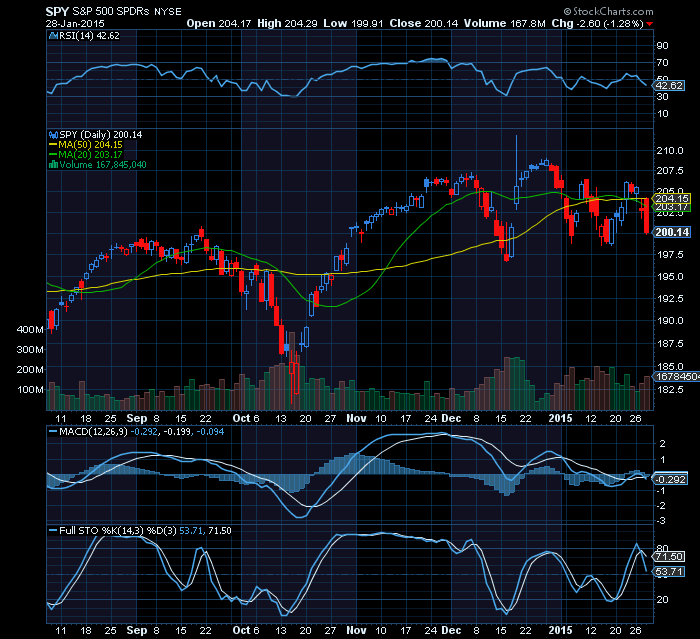
Task: Click 'Nov' on the bottom stochastic date axis
Action: click(x=356, y=630)
